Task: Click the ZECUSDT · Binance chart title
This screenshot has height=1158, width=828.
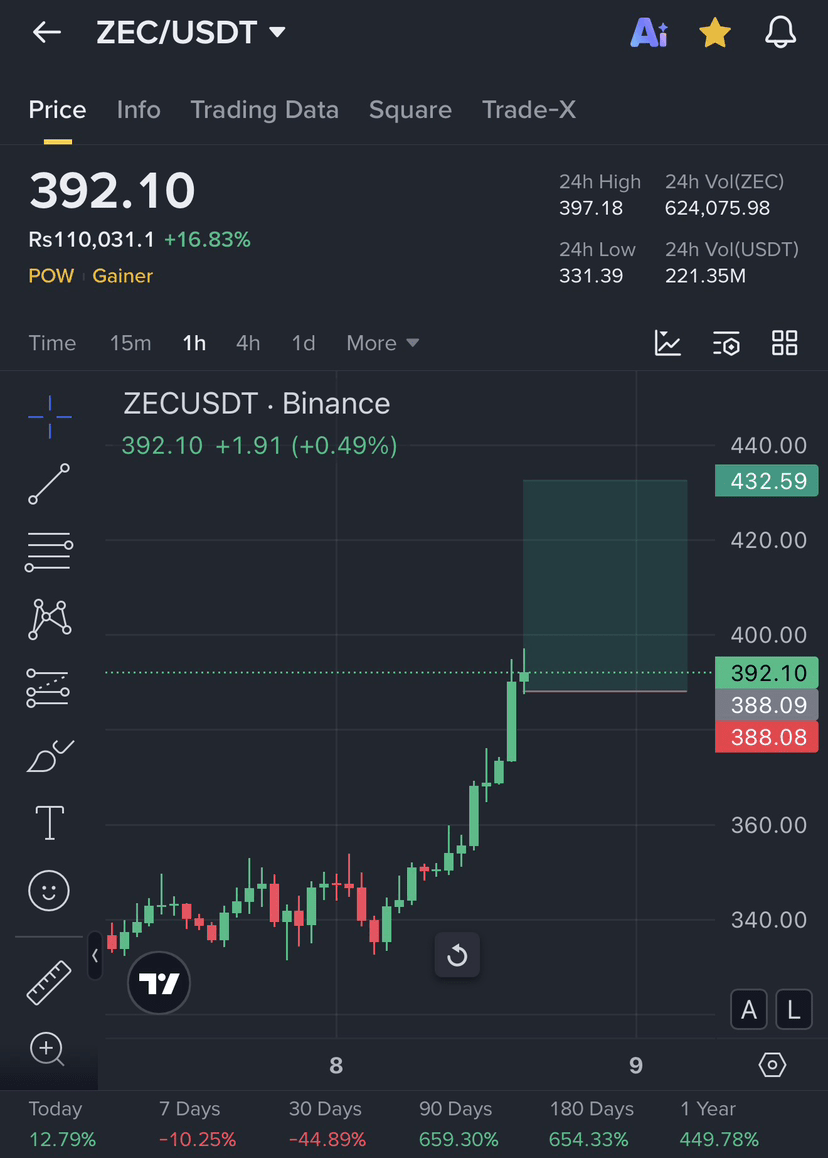Action: (x=256, y=404)
